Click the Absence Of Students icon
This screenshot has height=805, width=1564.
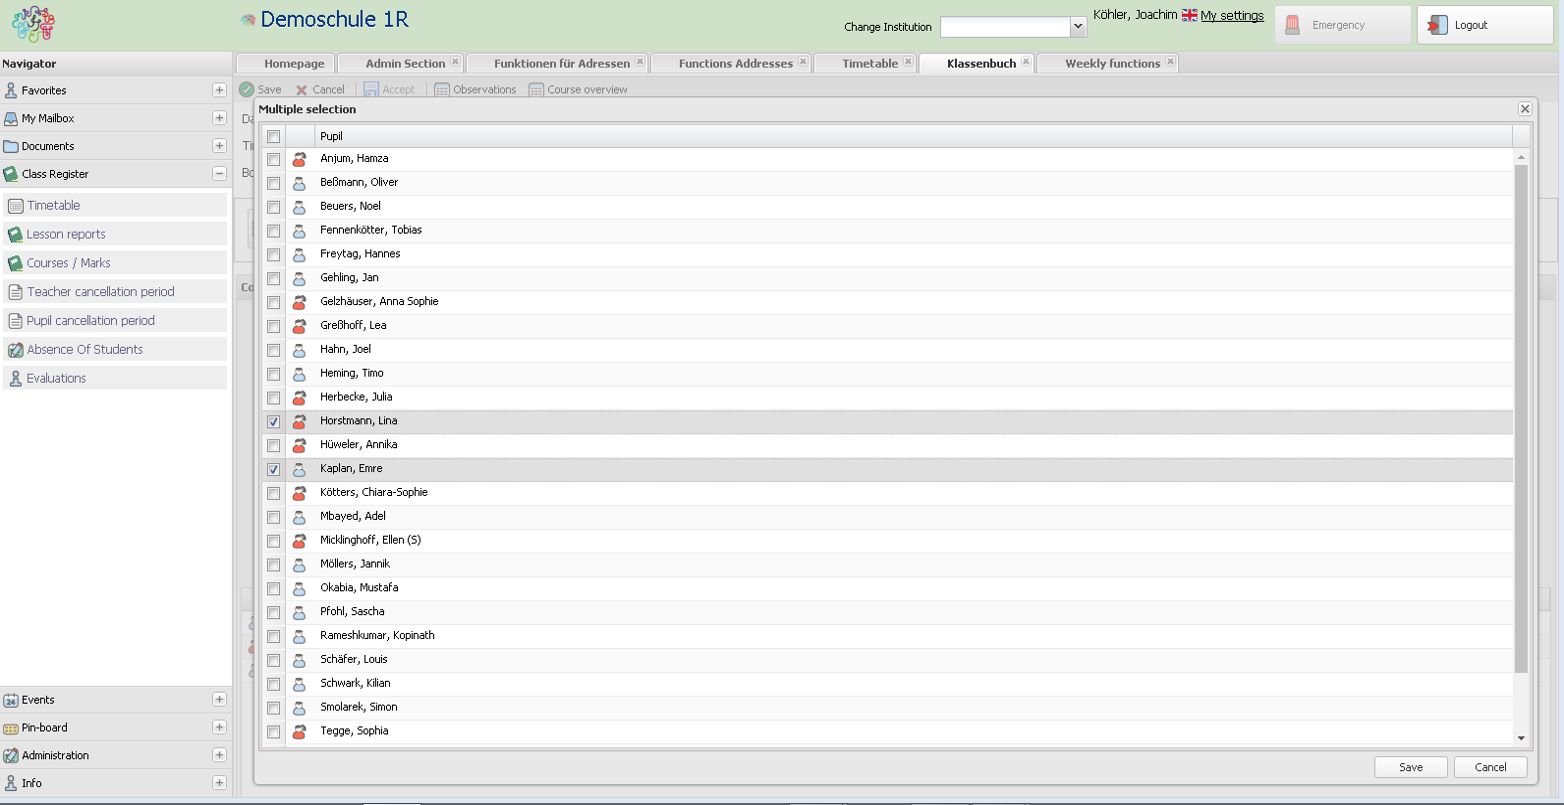15,350
